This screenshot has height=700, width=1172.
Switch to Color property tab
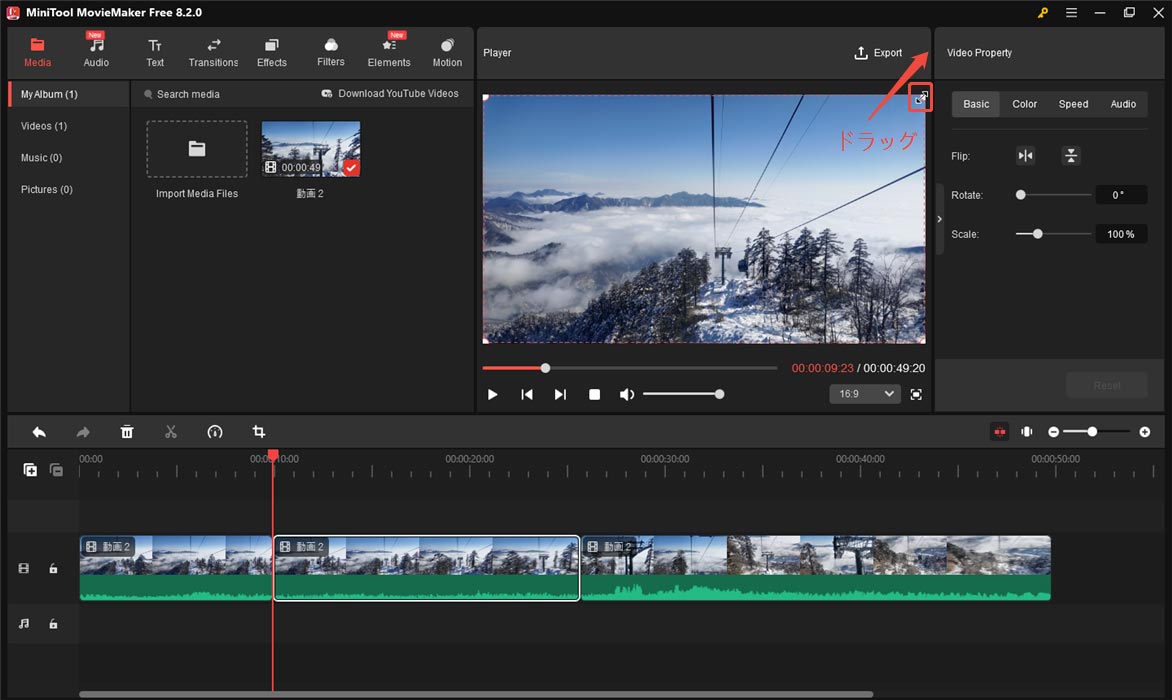click(1024, 104)
